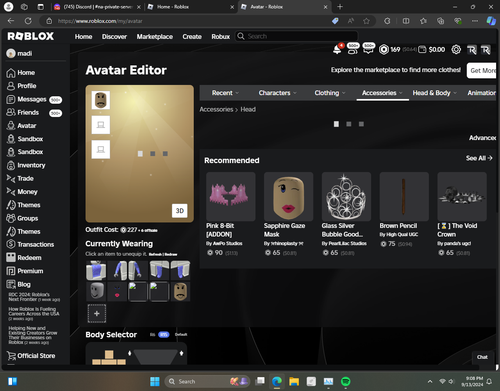This screenshot has width=500, height=391.
Task: Click the Accessories breadcrumb link
Action: tap(216, 109)
